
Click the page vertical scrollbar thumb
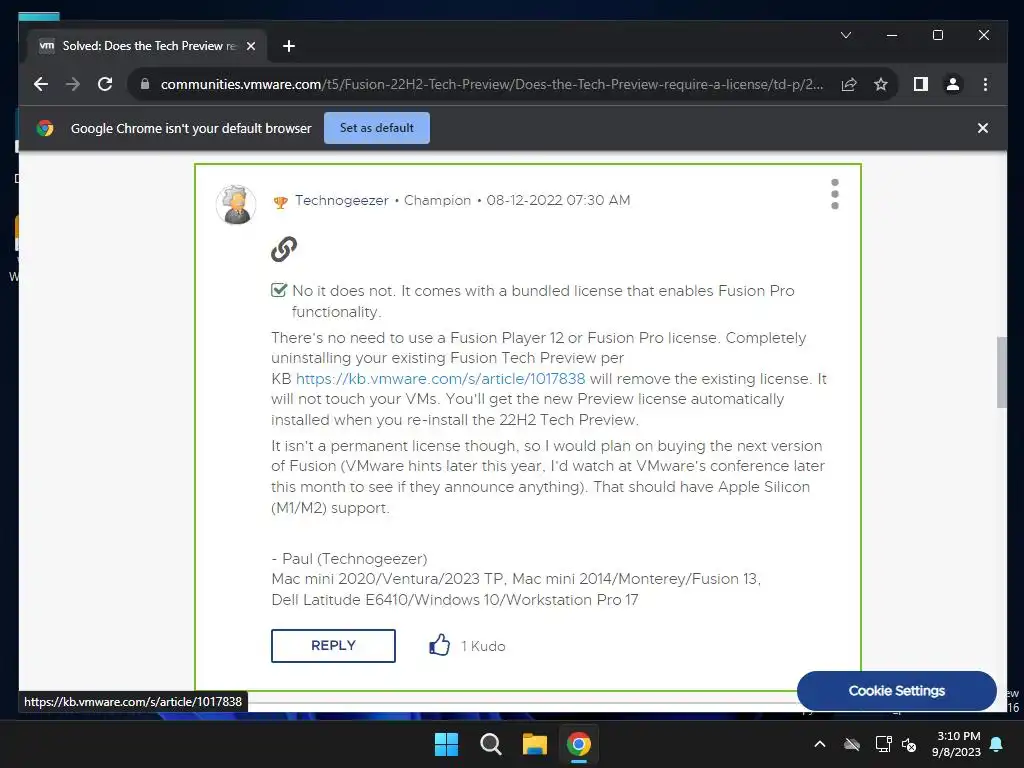(1001, 372)
